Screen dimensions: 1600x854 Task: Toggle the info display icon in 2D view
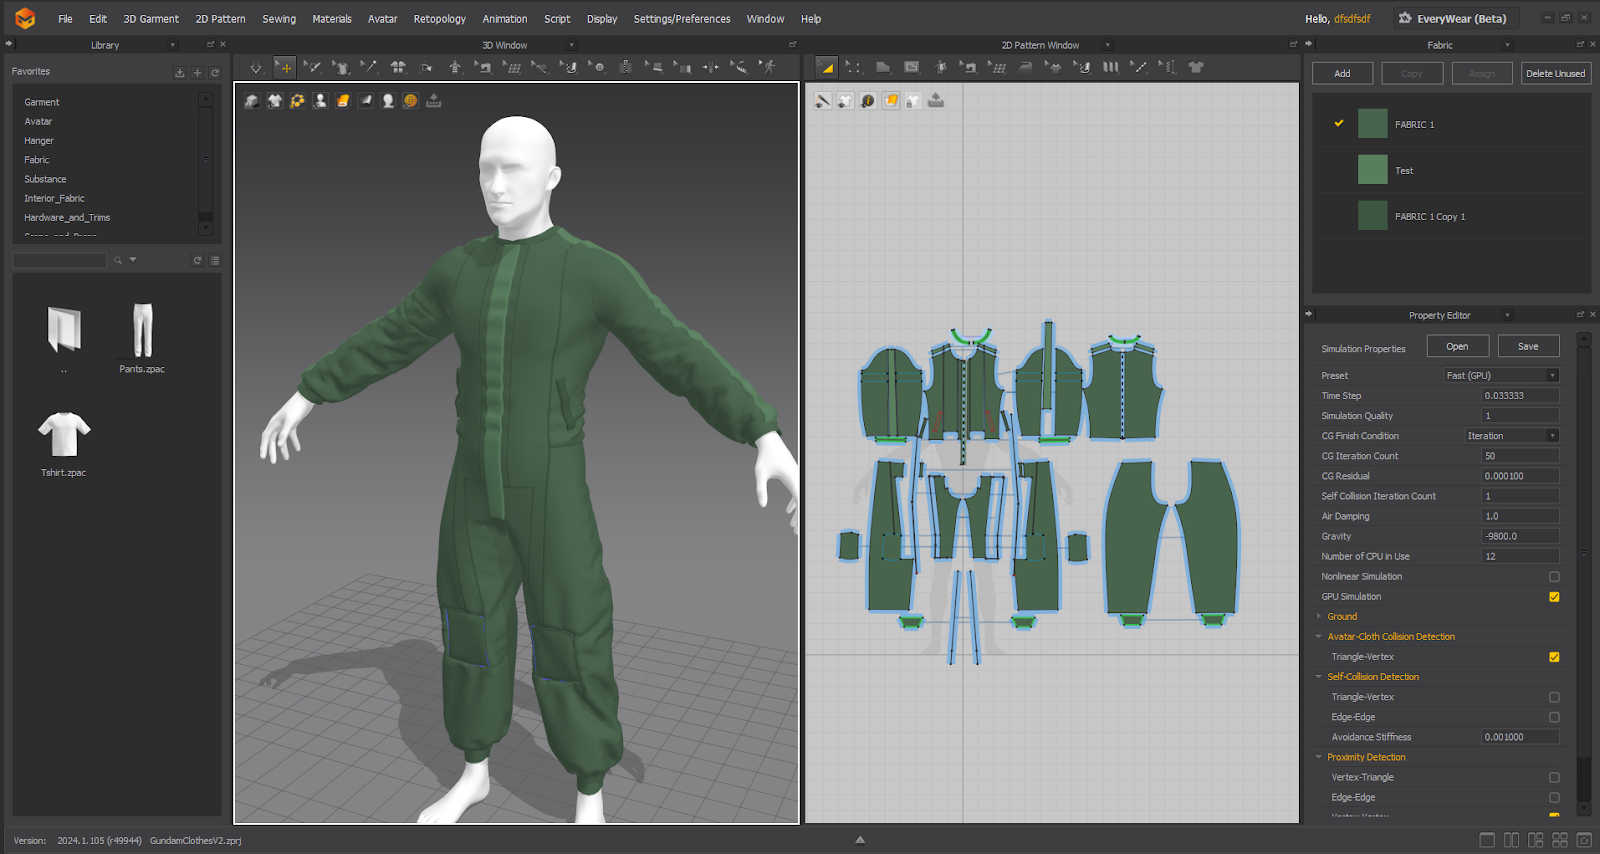click(868, 100)
